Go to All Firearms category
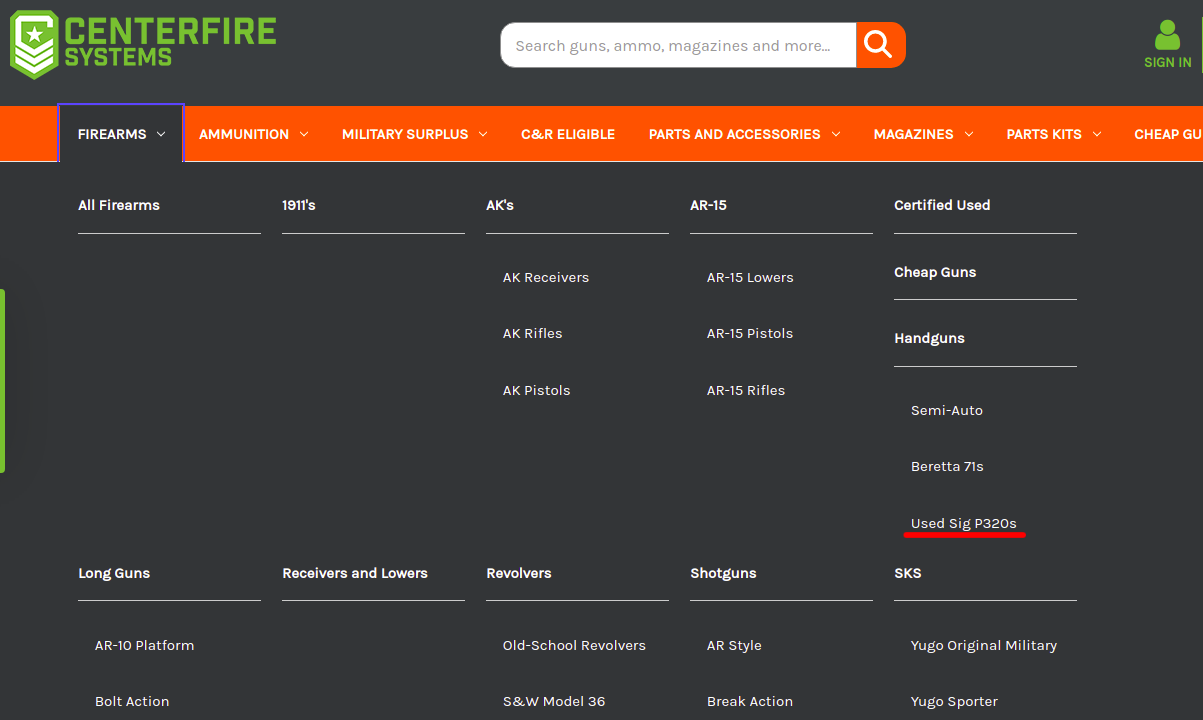The image size is (1203, 720). click(119, 205)
